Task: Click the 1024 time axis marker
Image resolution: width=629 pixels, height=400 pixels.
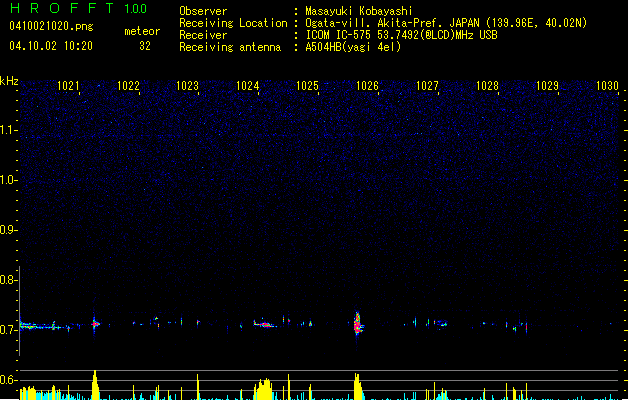Action: [248, 85]
